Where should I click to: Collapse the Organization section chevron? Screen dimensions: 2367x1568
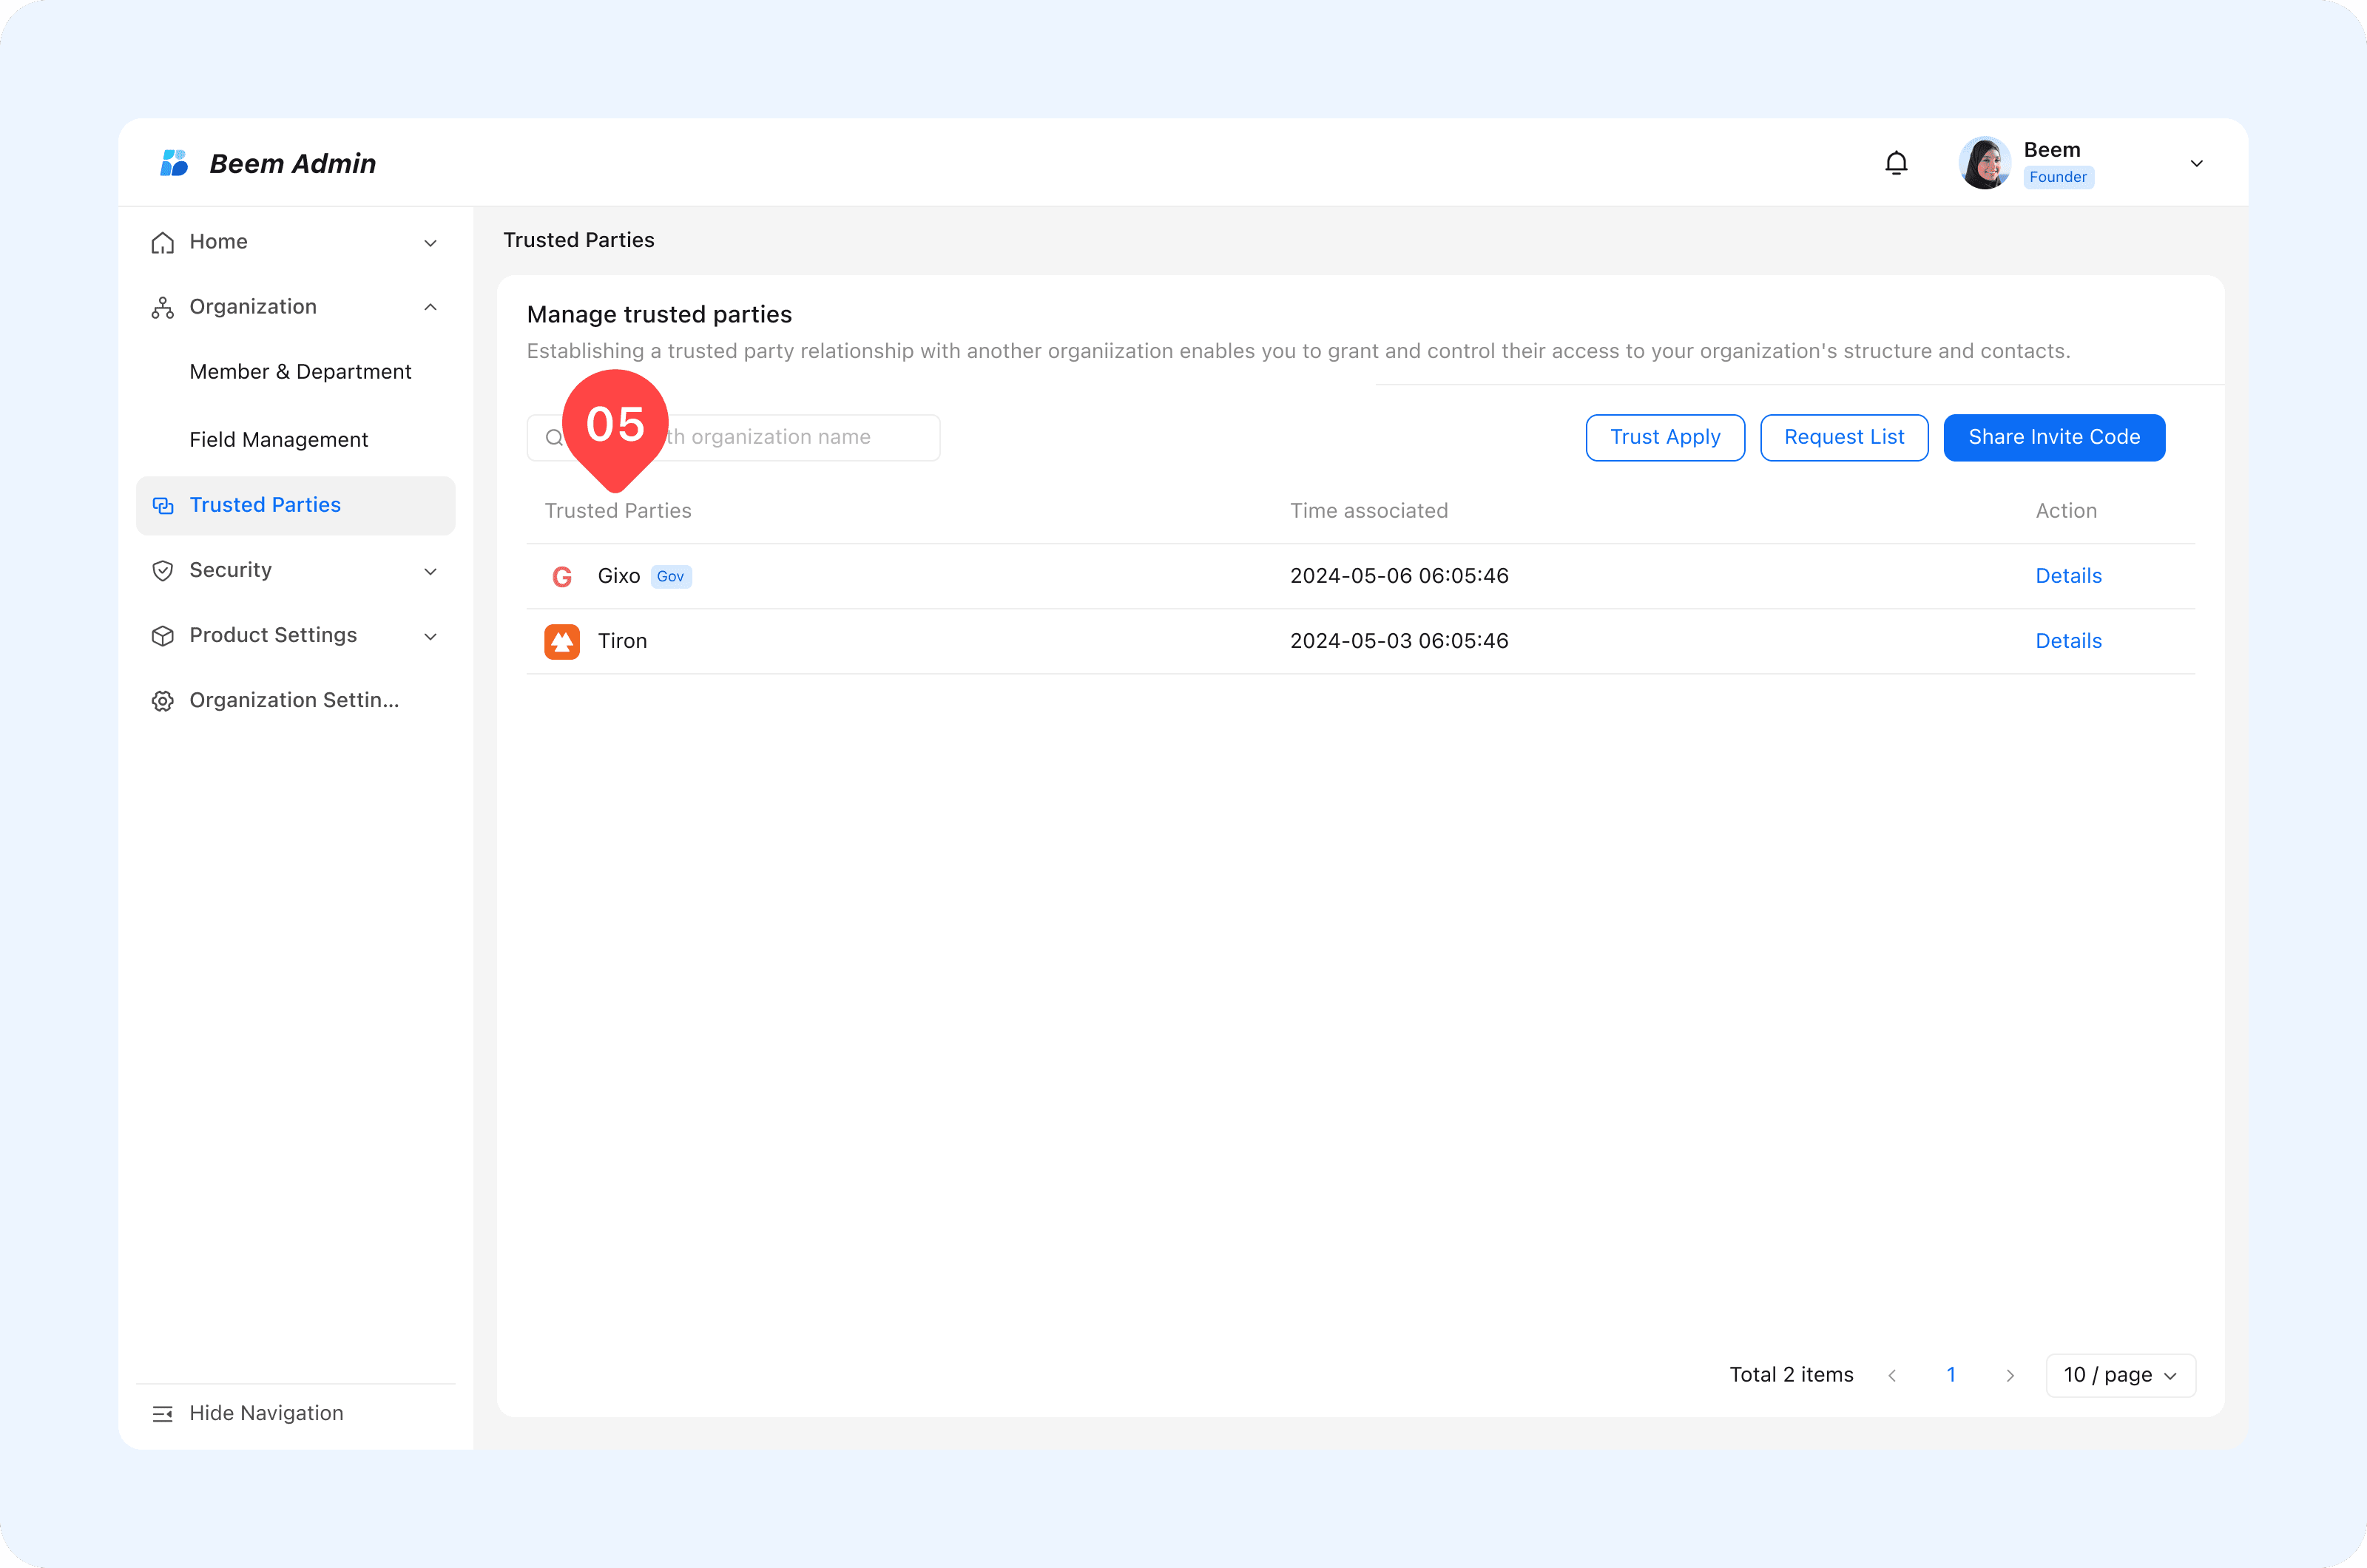(x=430, y=307)
